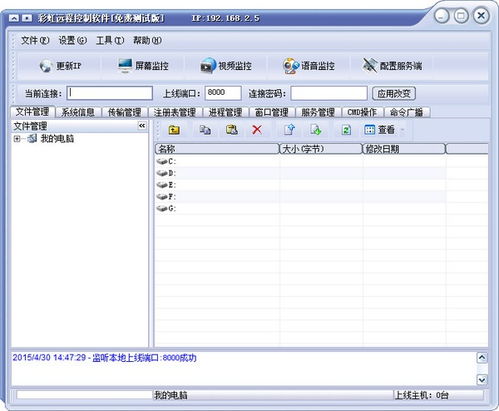Image resolution: width=499 pixels, height=411 pixels.
Task: Click the 上线端口 port input field
Action: [x=223, y=93]
